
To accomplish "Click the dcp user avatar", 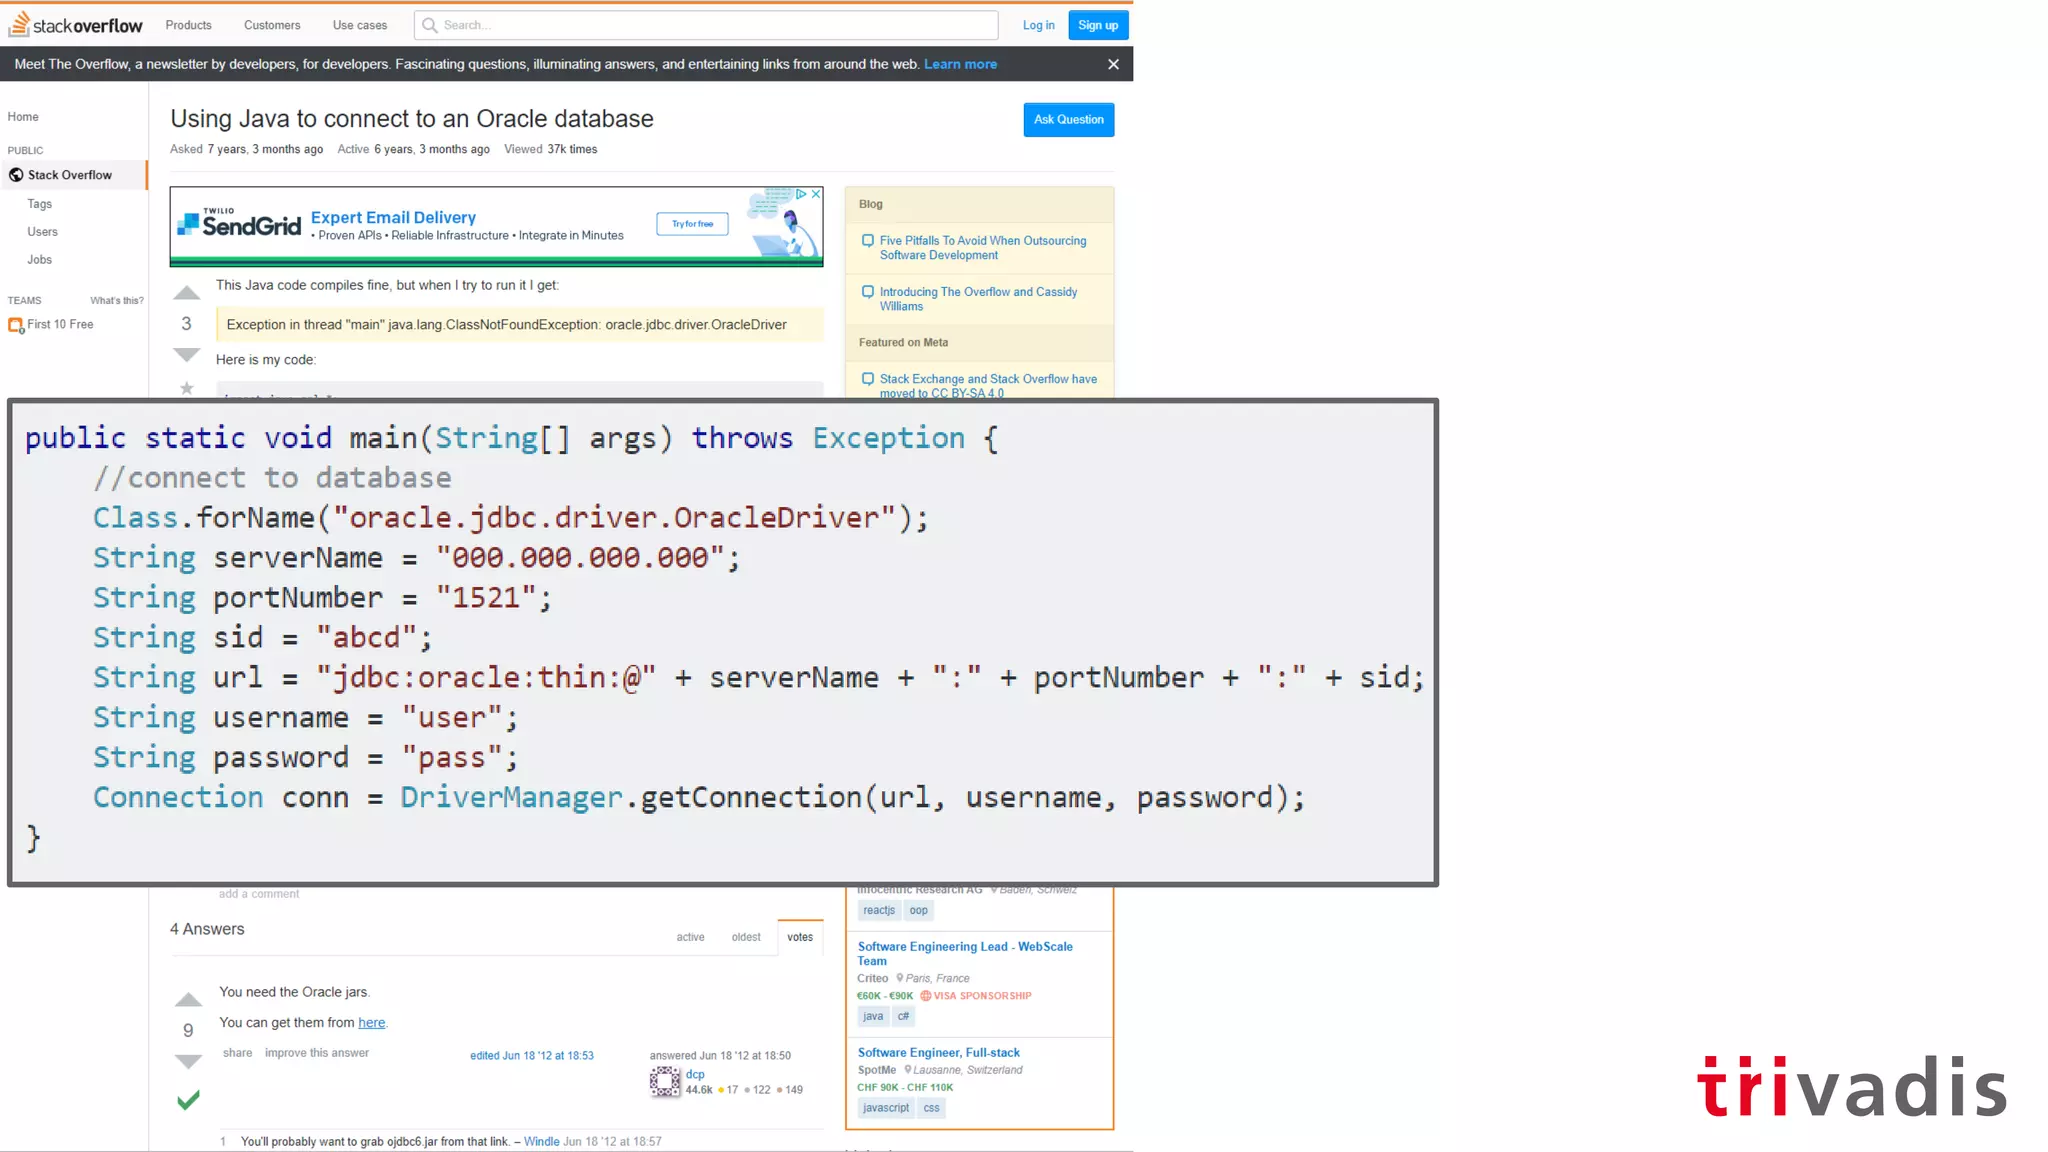I will [x=665, y=1082].
